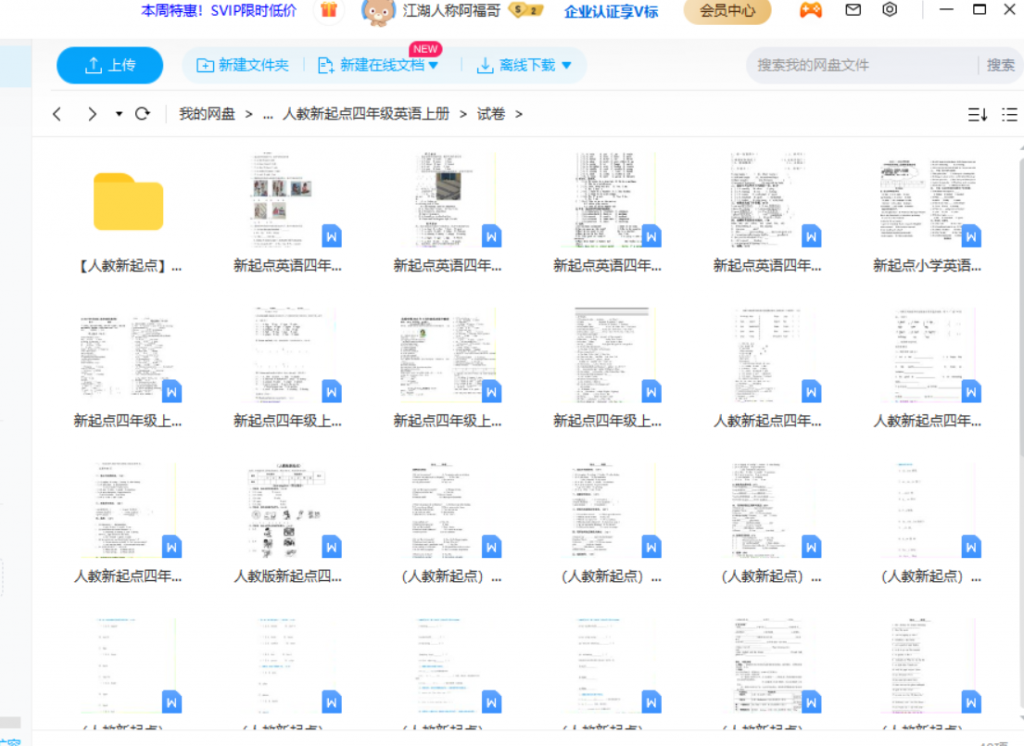Go forward with the right arrow
Screen dimensions: 1024x746
[x=92, y=114]
